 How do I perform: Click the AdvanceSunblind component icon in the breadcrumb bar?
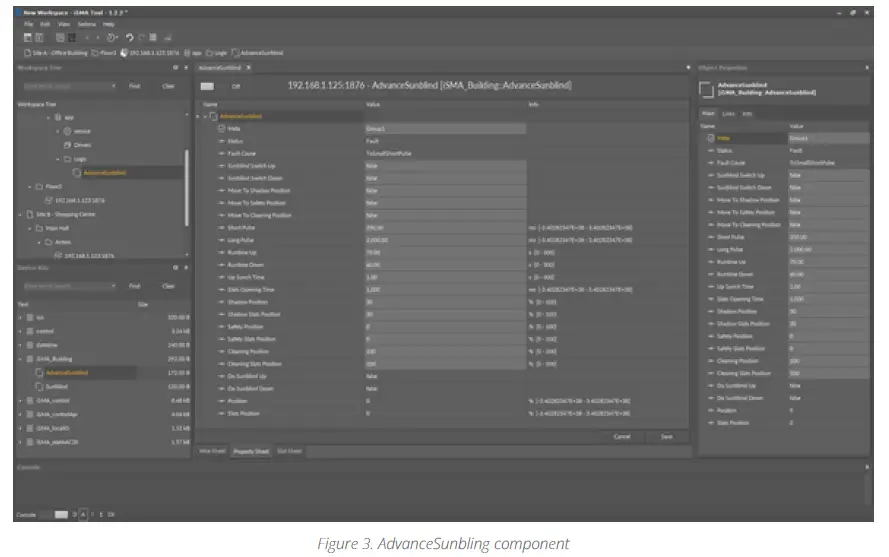pos(235,53)
